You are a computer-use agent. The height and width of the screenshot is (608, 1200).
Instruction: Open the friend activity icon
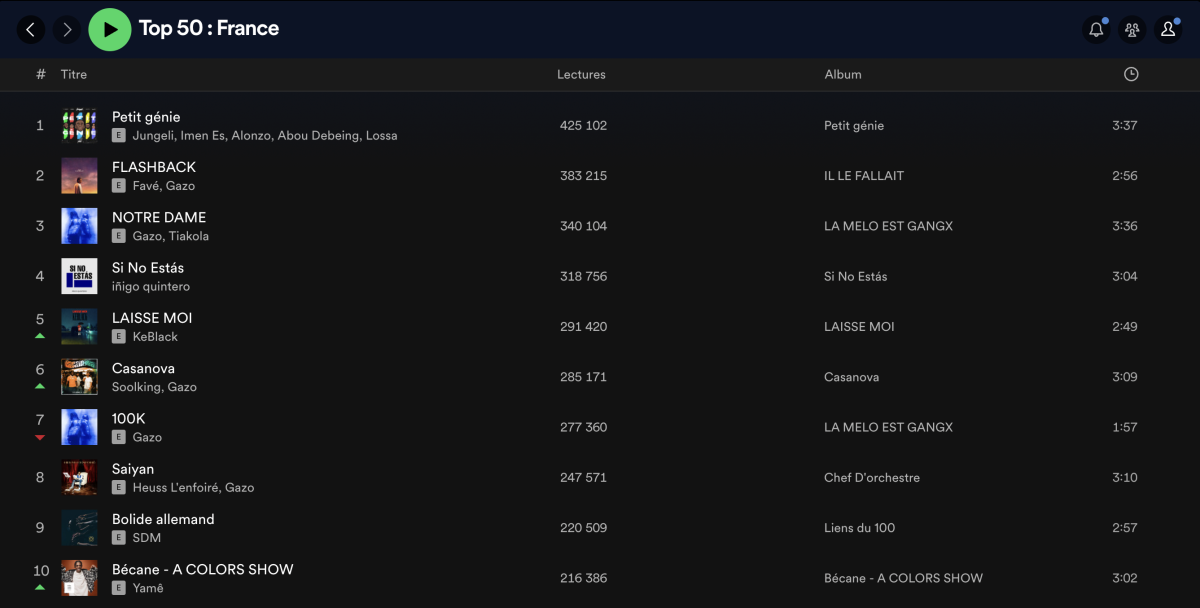(1132, 30)
